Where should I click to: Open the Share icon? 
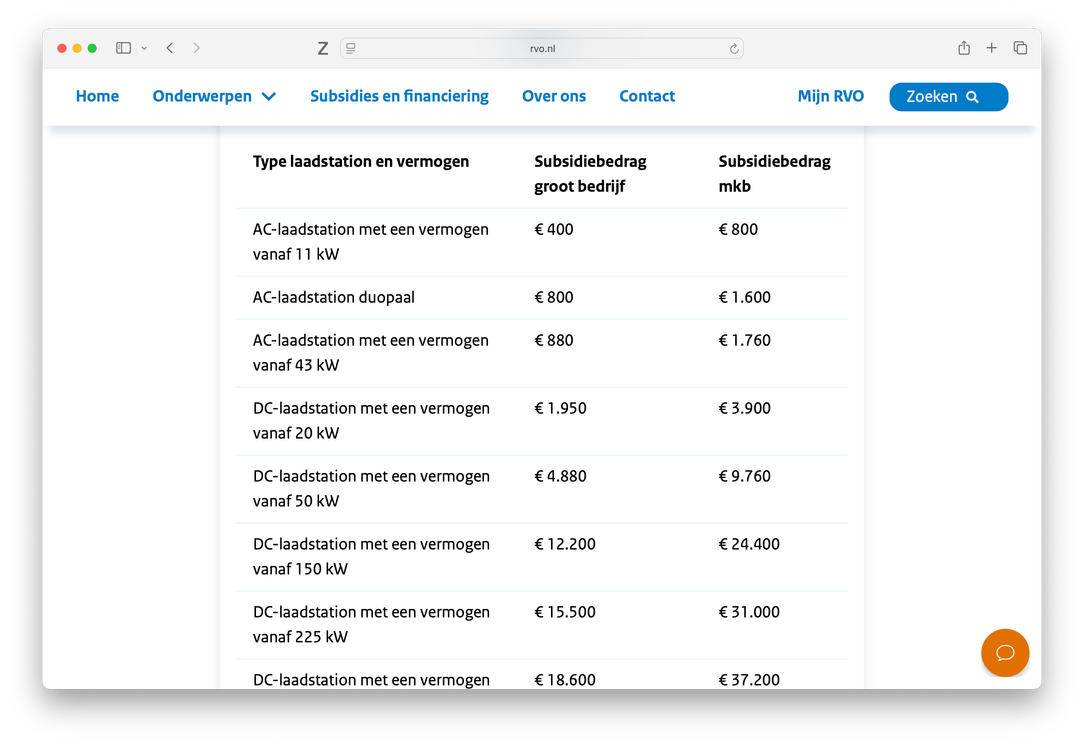(964, 48)
